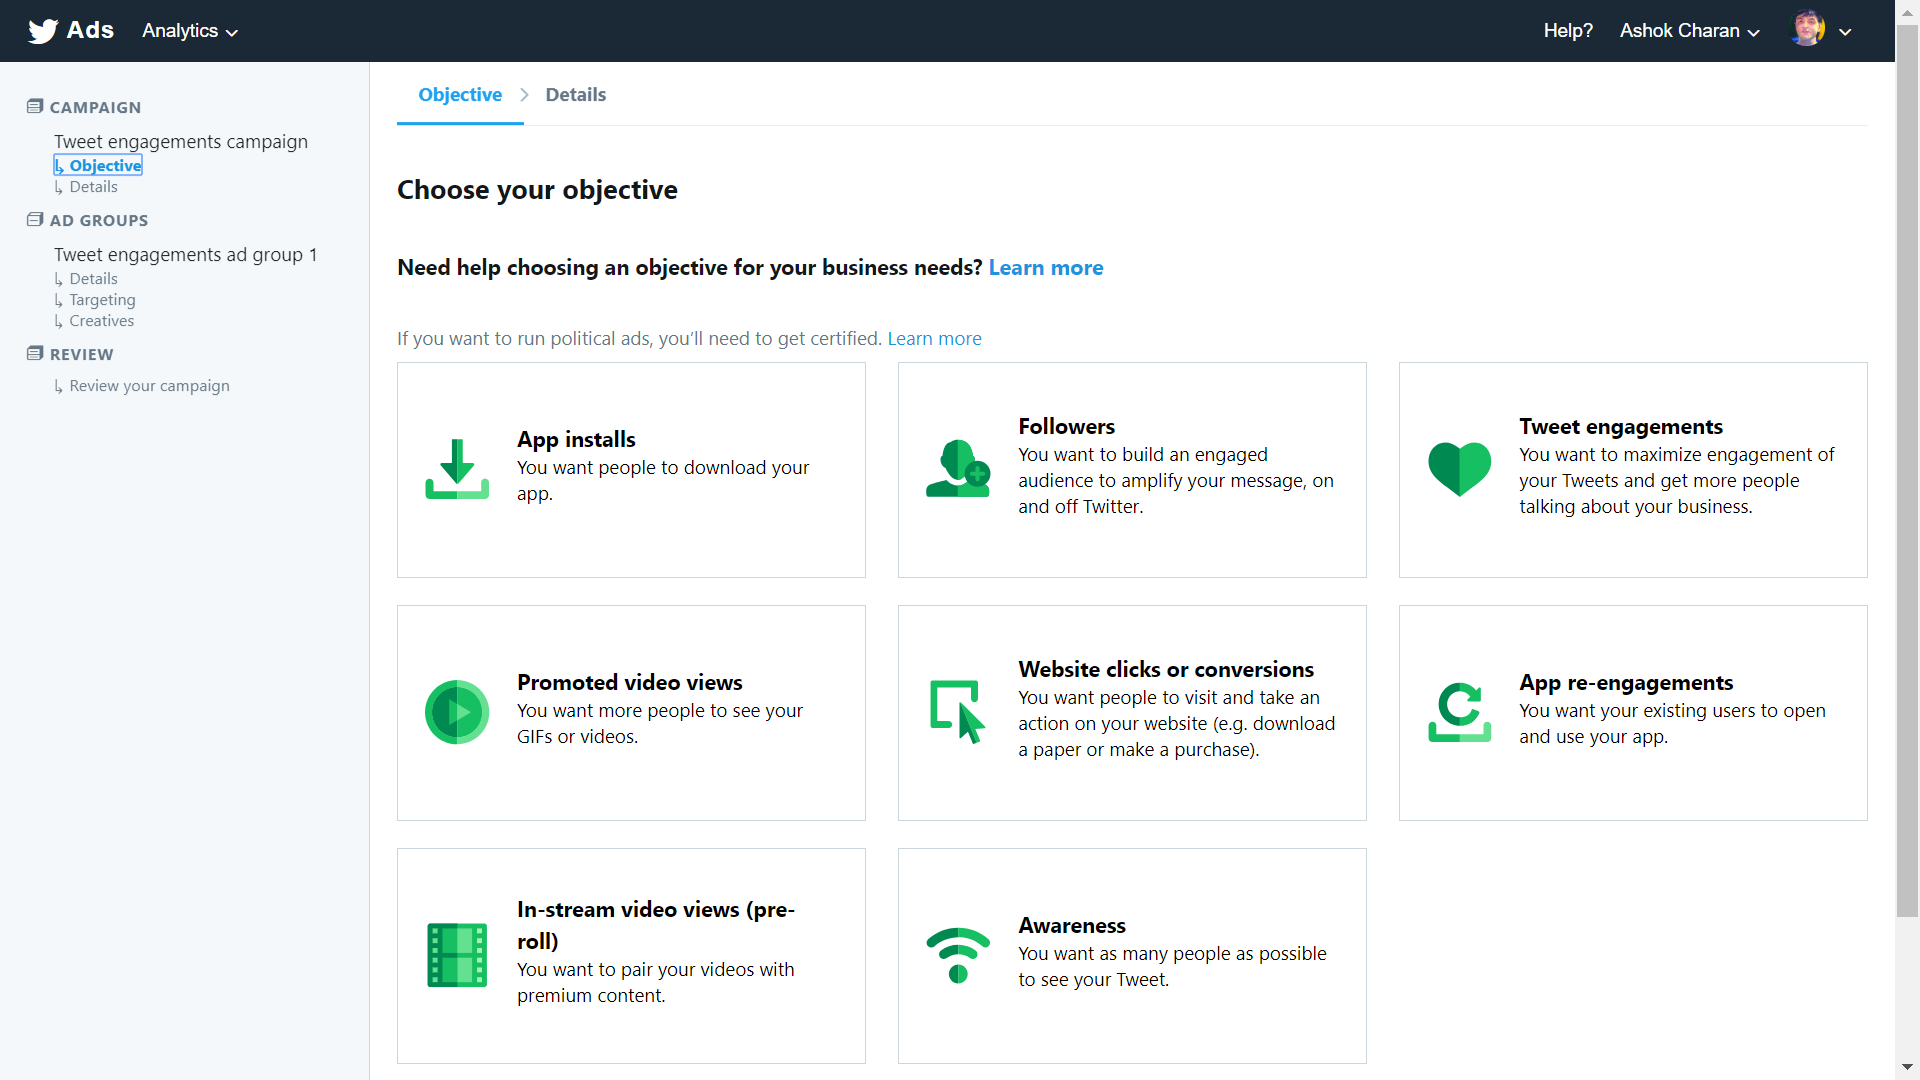Click the Tweet engagements heart icon
Image resolution: width=1920 pixels, height=1080 pixels.
click(x=1459, y=469)
